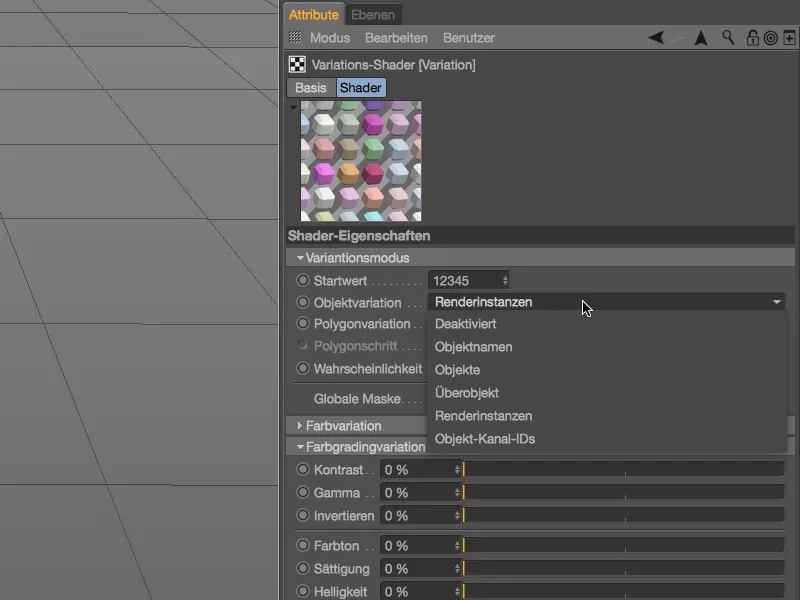Viewport: 800px width, 600px height.
Task: Choose Objekte from the dropdown list
Action: [607, 370]
